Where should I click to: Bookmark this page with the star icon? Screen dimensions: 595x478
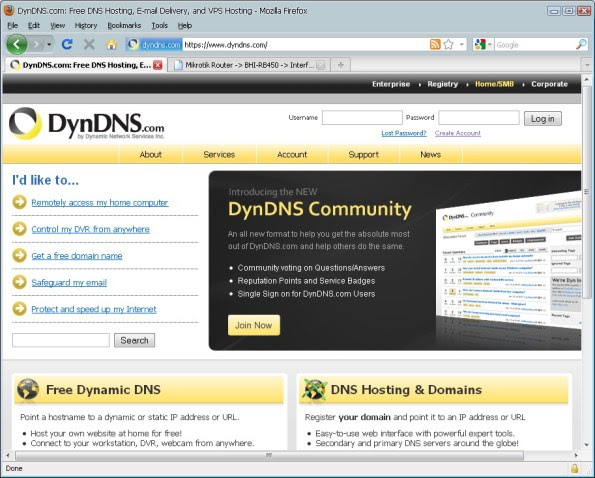click(x=448, y=44)
